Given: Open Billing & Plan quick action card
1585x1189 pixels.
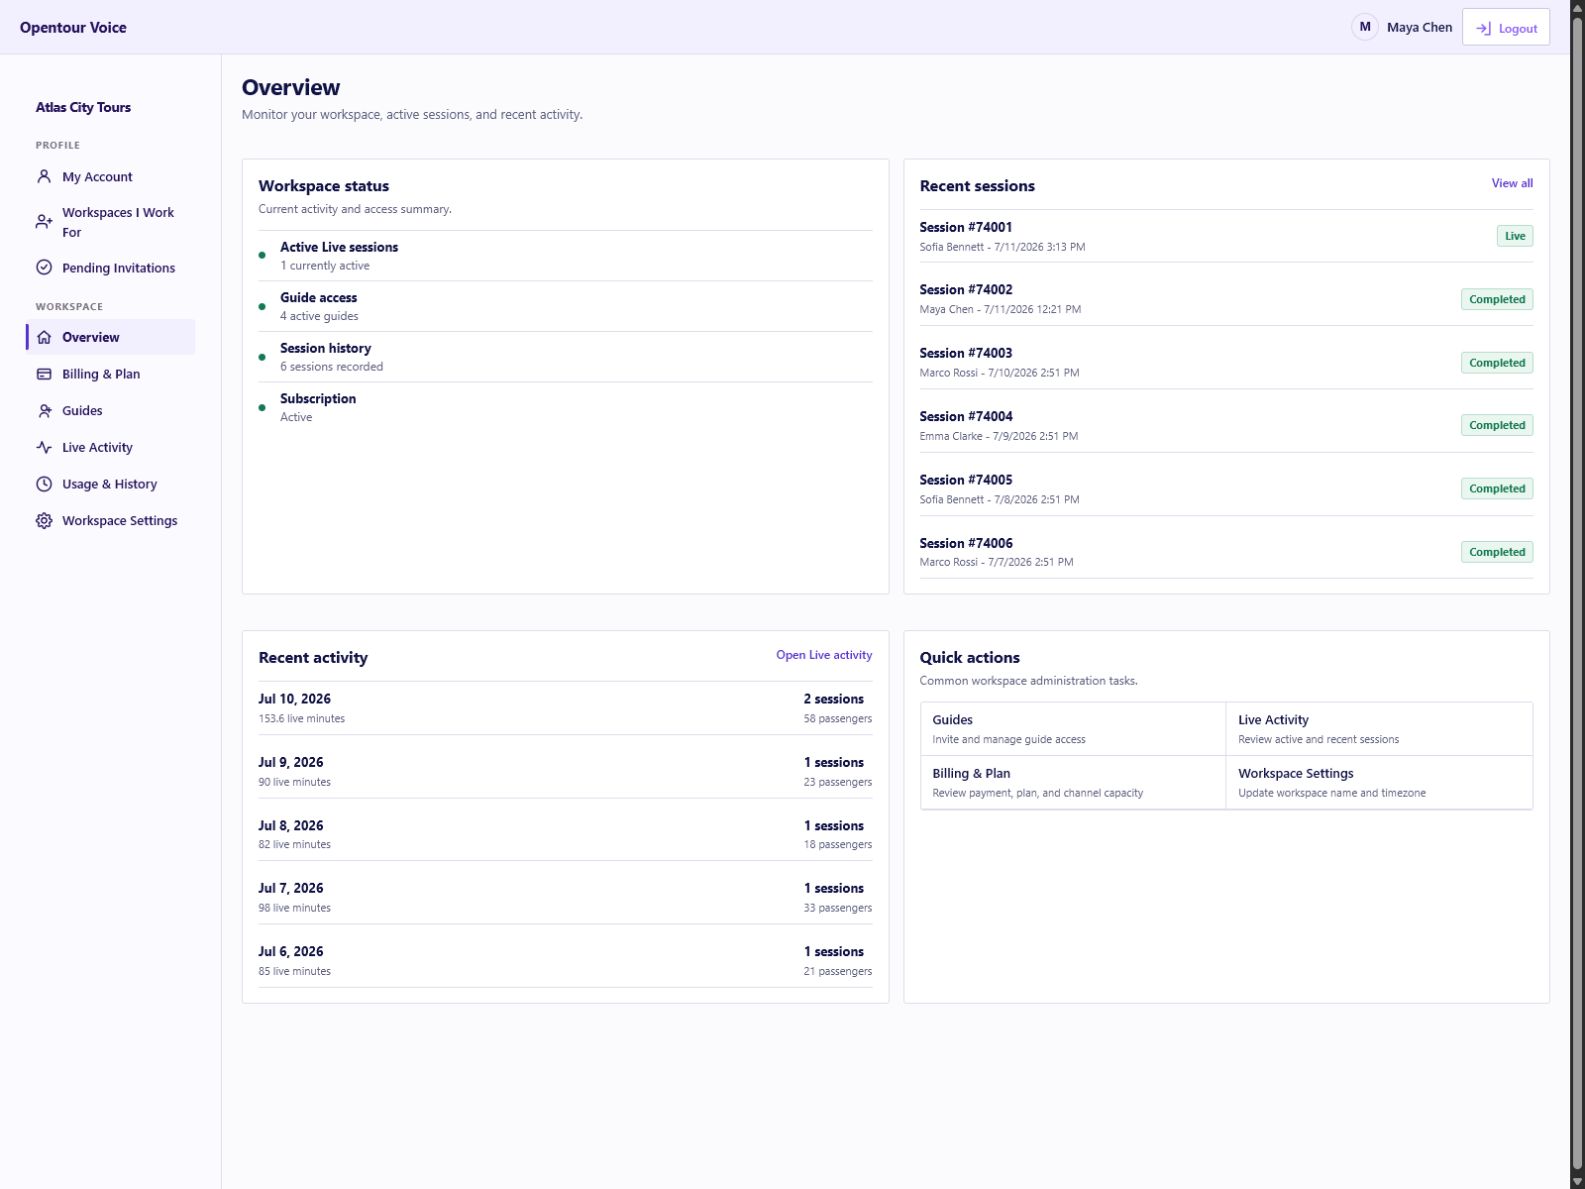Looking at the screenshot, I should coord(1073,782).
